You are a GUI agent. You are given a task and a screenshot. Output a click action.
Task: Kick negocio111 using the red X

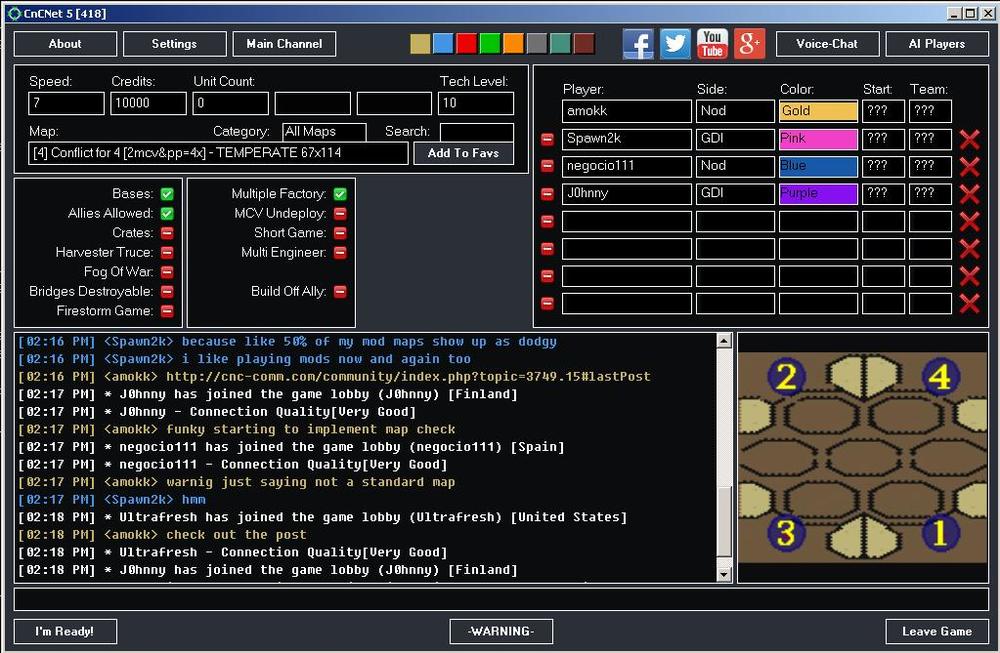click(x=969, y=166)
